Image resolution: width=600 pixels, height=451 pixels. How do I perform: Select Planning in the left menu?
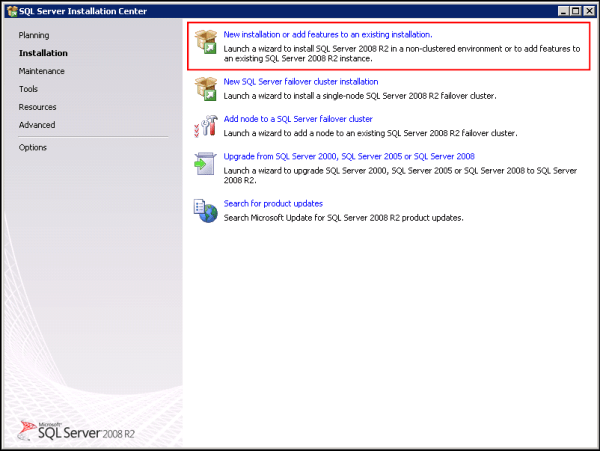point(34,35)
